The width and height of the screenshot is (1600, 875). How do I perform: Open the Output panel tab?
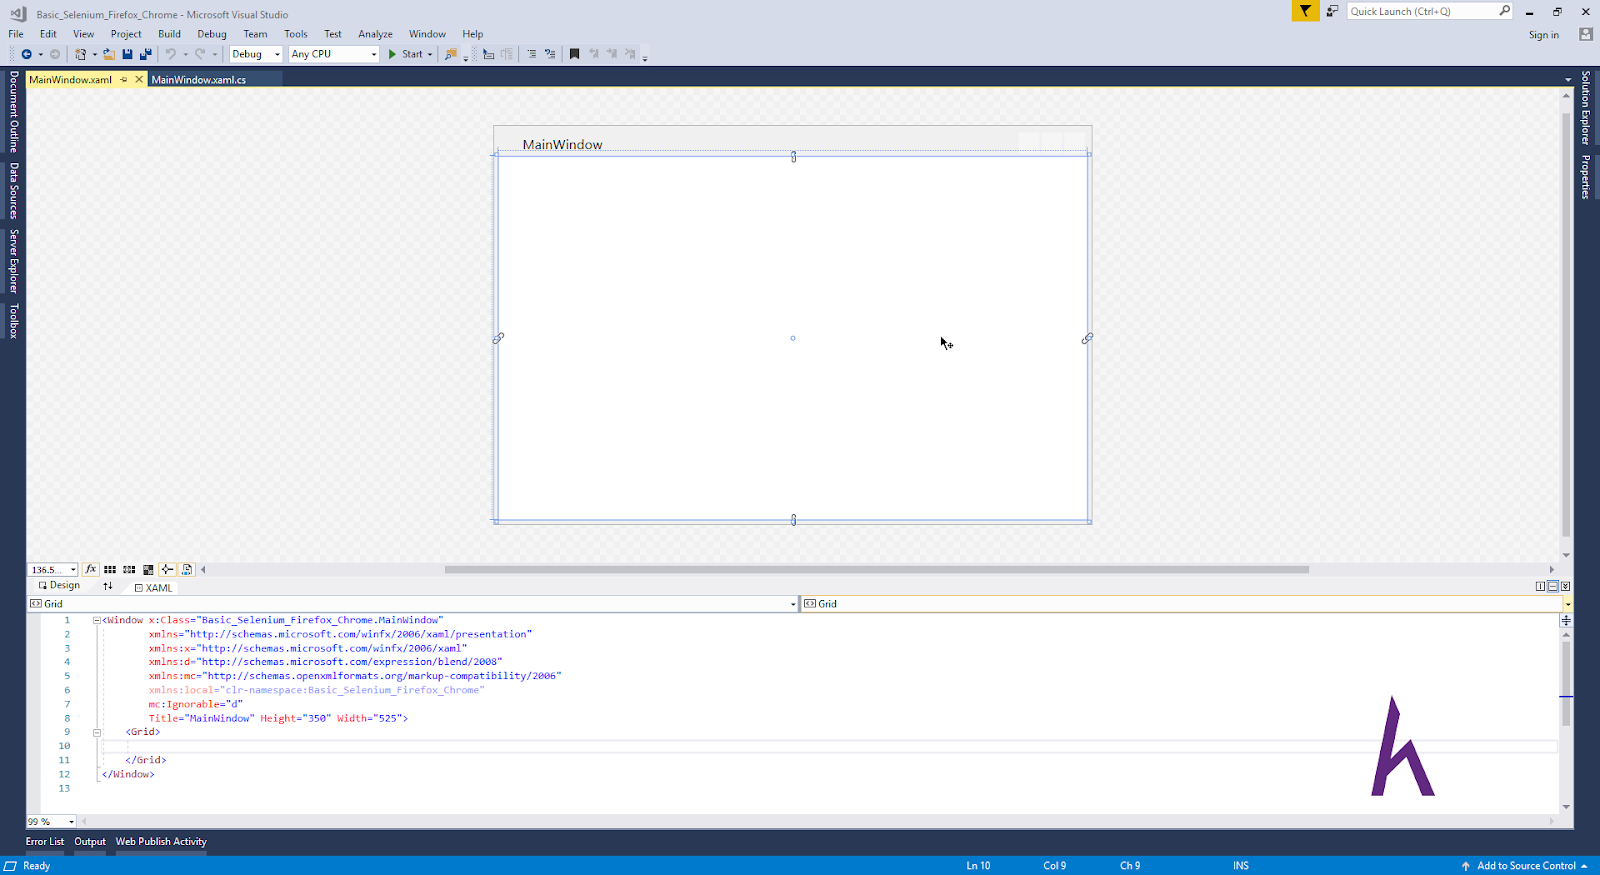90,842
